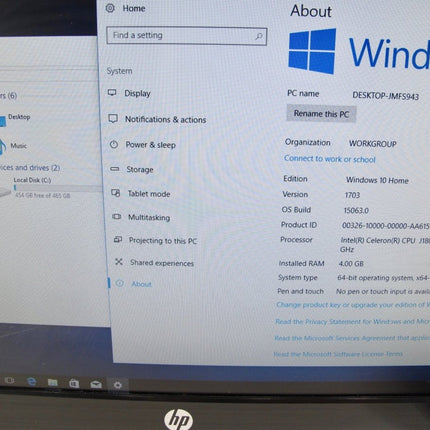The height and width of the screenshot is (430, 430).
Task: Select PC name DESKTOP-JMFS943 text
Action: tap(385, 96)
